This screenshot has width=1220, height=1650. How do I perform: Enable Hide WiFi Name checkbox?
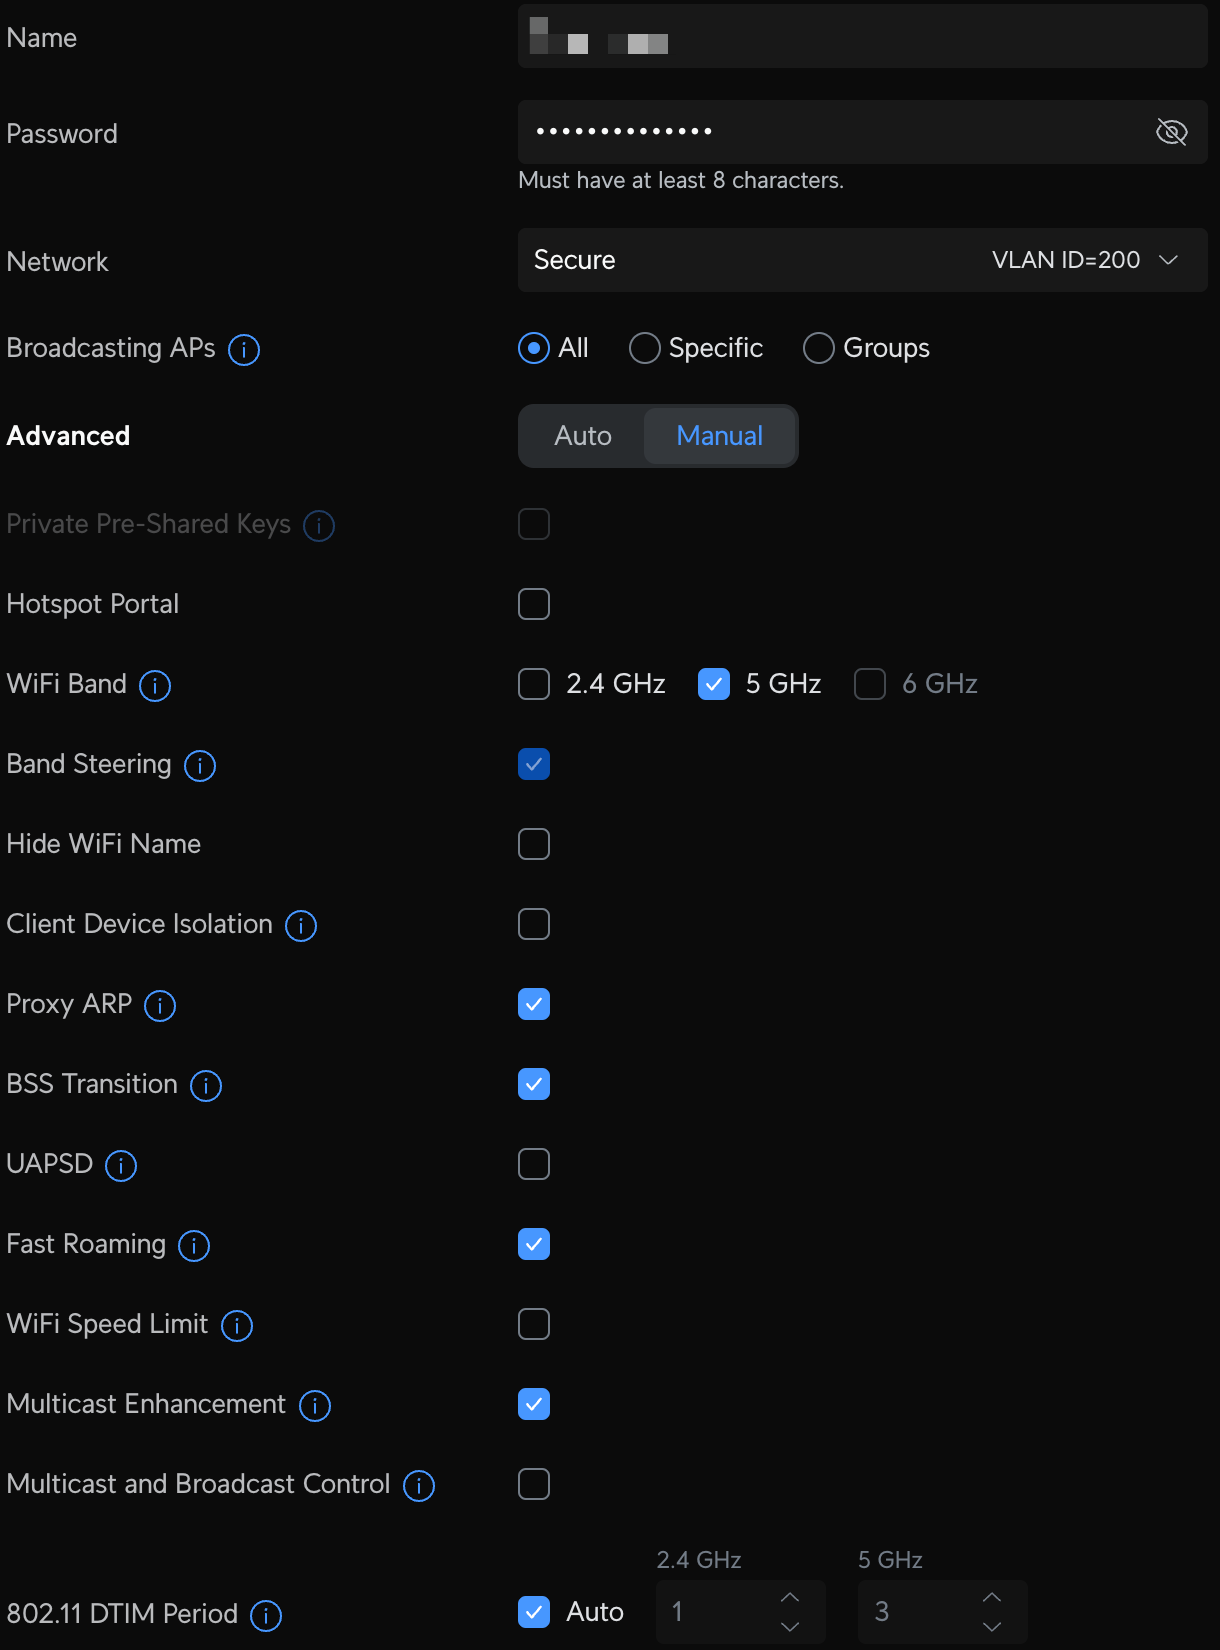click(x=534, y=844)
